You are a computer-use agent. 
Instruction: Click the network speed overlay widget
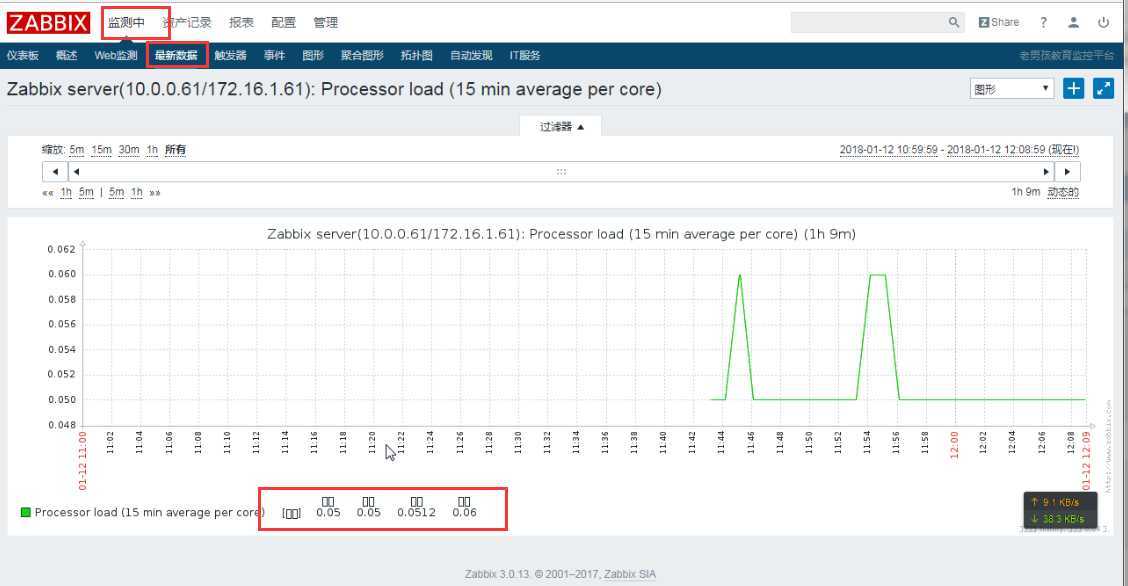(x=1060, y=510)
